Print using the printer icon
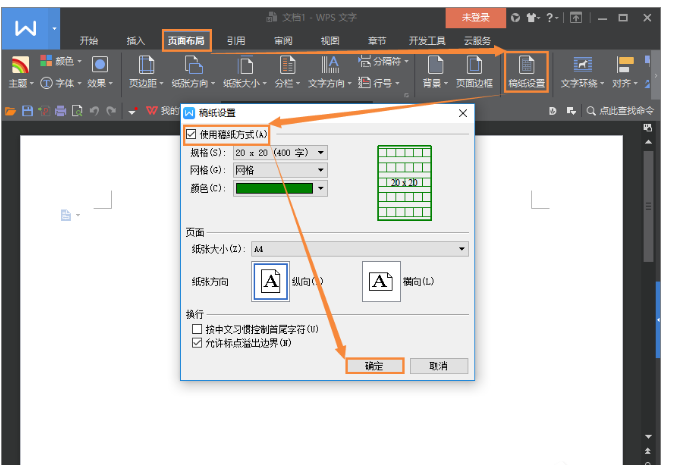The height and width of the screenshot is (465, 674). pyautogui.click(x=61, y=111)
